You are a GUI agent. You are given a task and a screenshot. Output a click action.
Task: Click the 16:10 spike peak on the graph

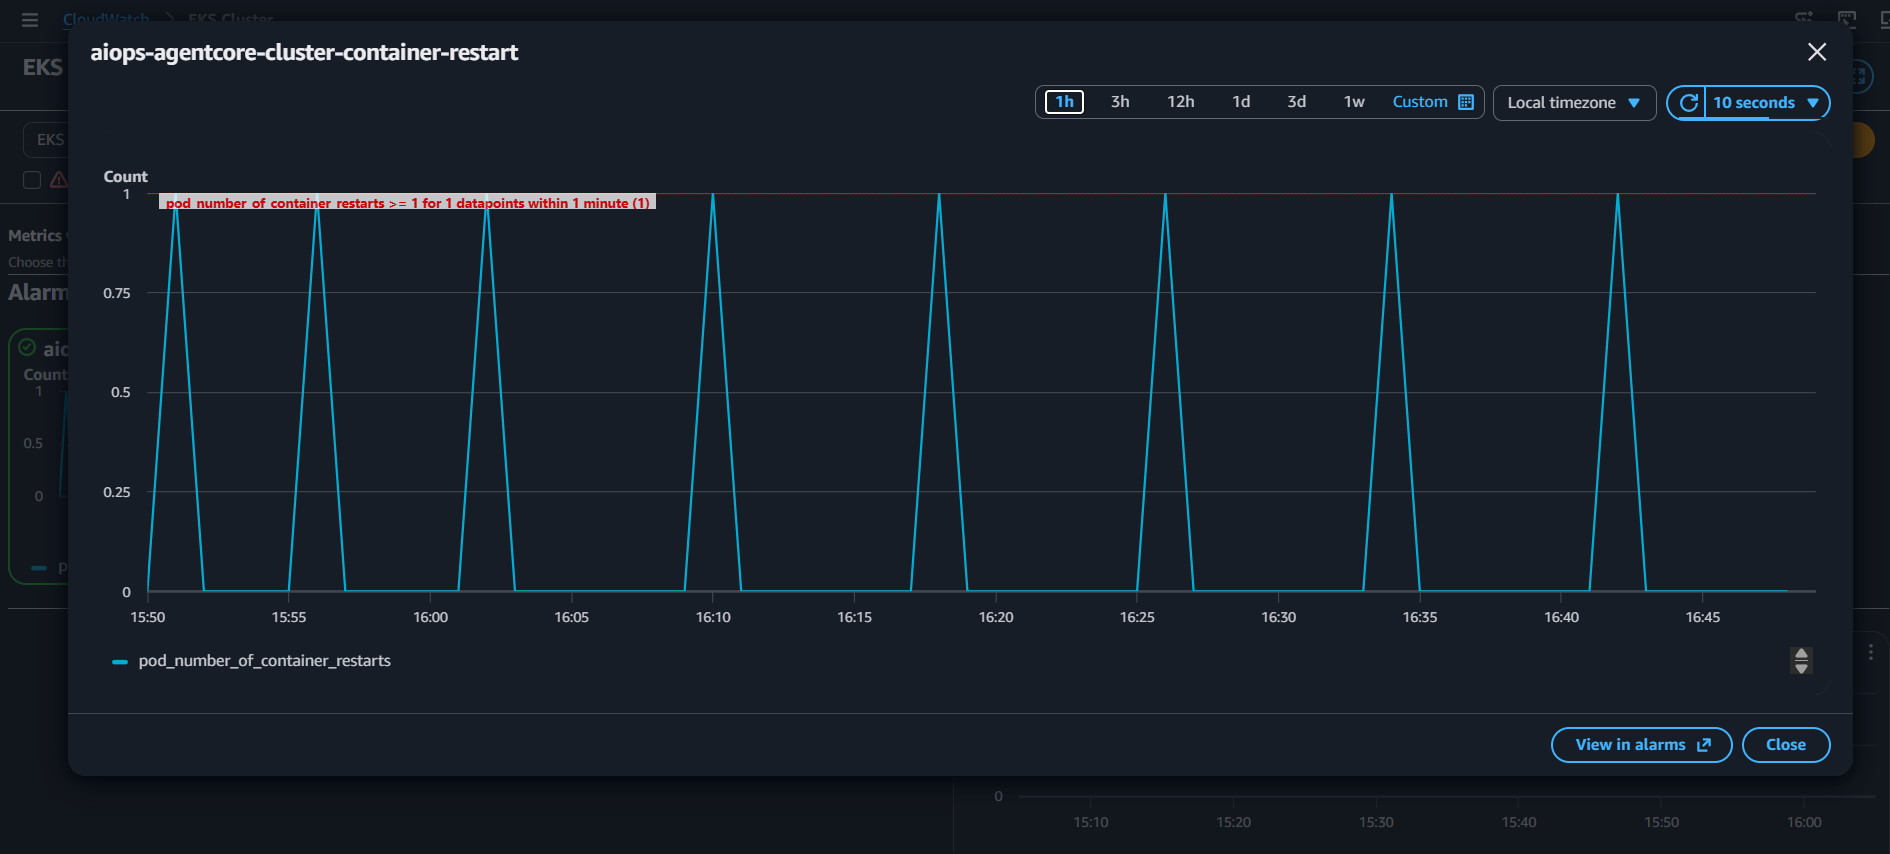(713, 194)
